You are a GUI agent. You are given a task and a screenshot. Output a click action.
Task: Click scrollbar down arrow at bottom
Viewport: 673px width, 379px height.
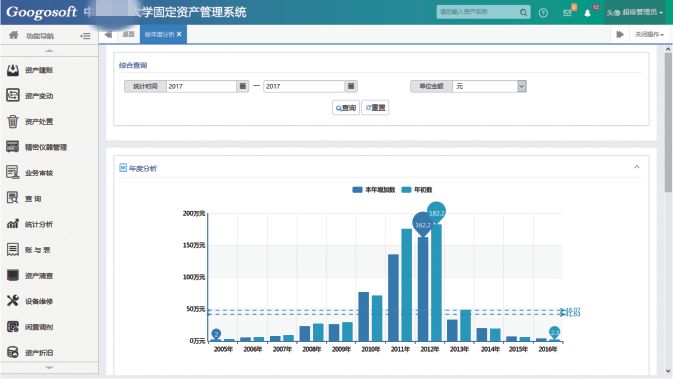click(x=668, y=371)
